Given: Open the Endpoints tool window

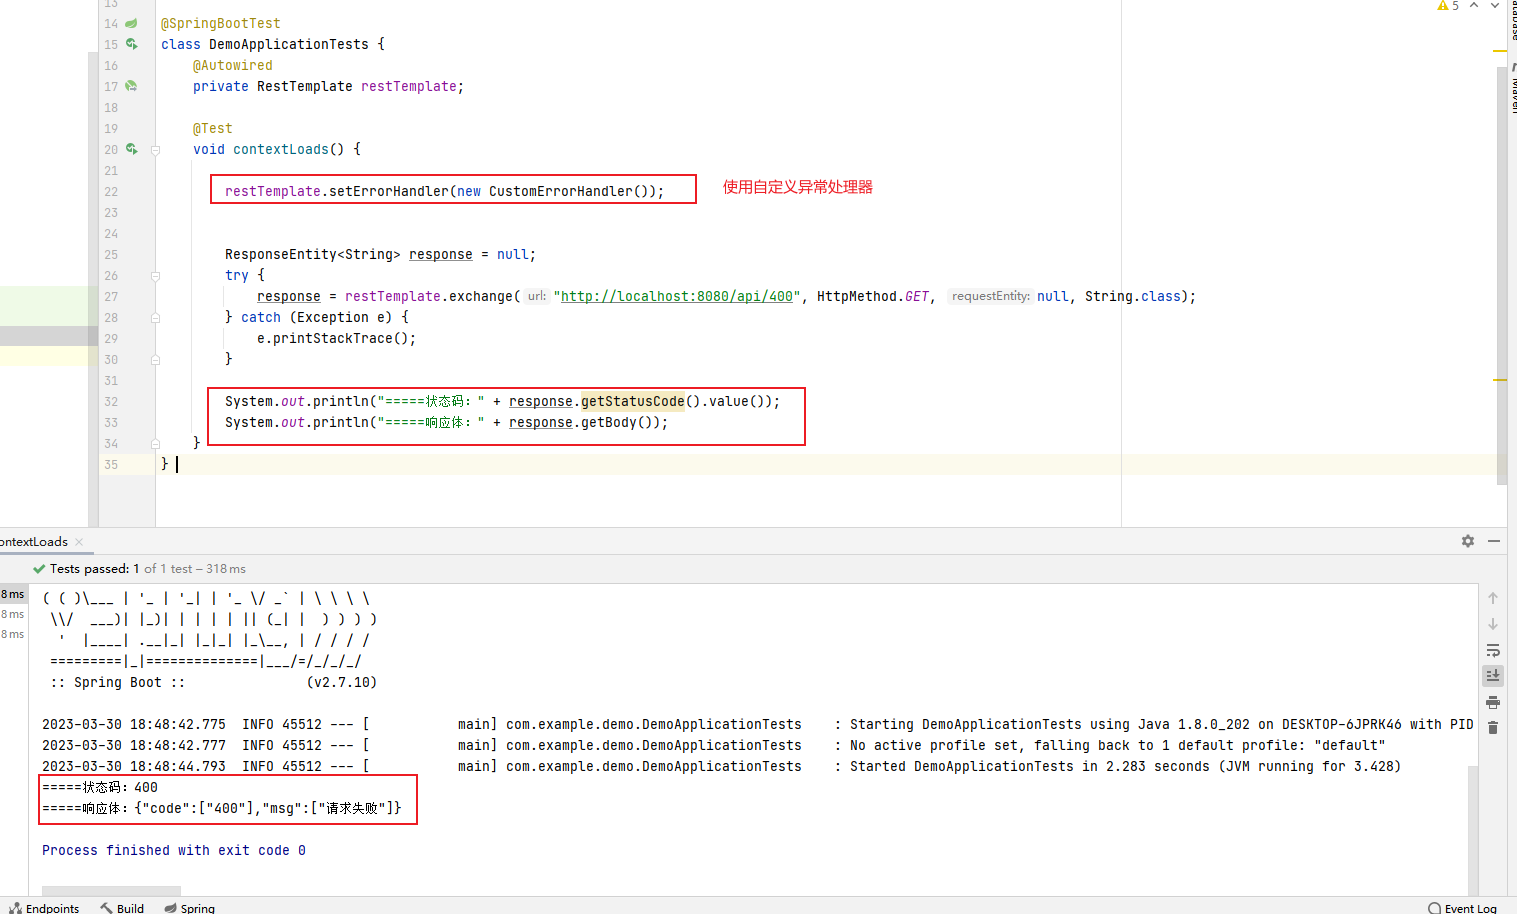Looking at the screenshot, I should tap(45, 908).
